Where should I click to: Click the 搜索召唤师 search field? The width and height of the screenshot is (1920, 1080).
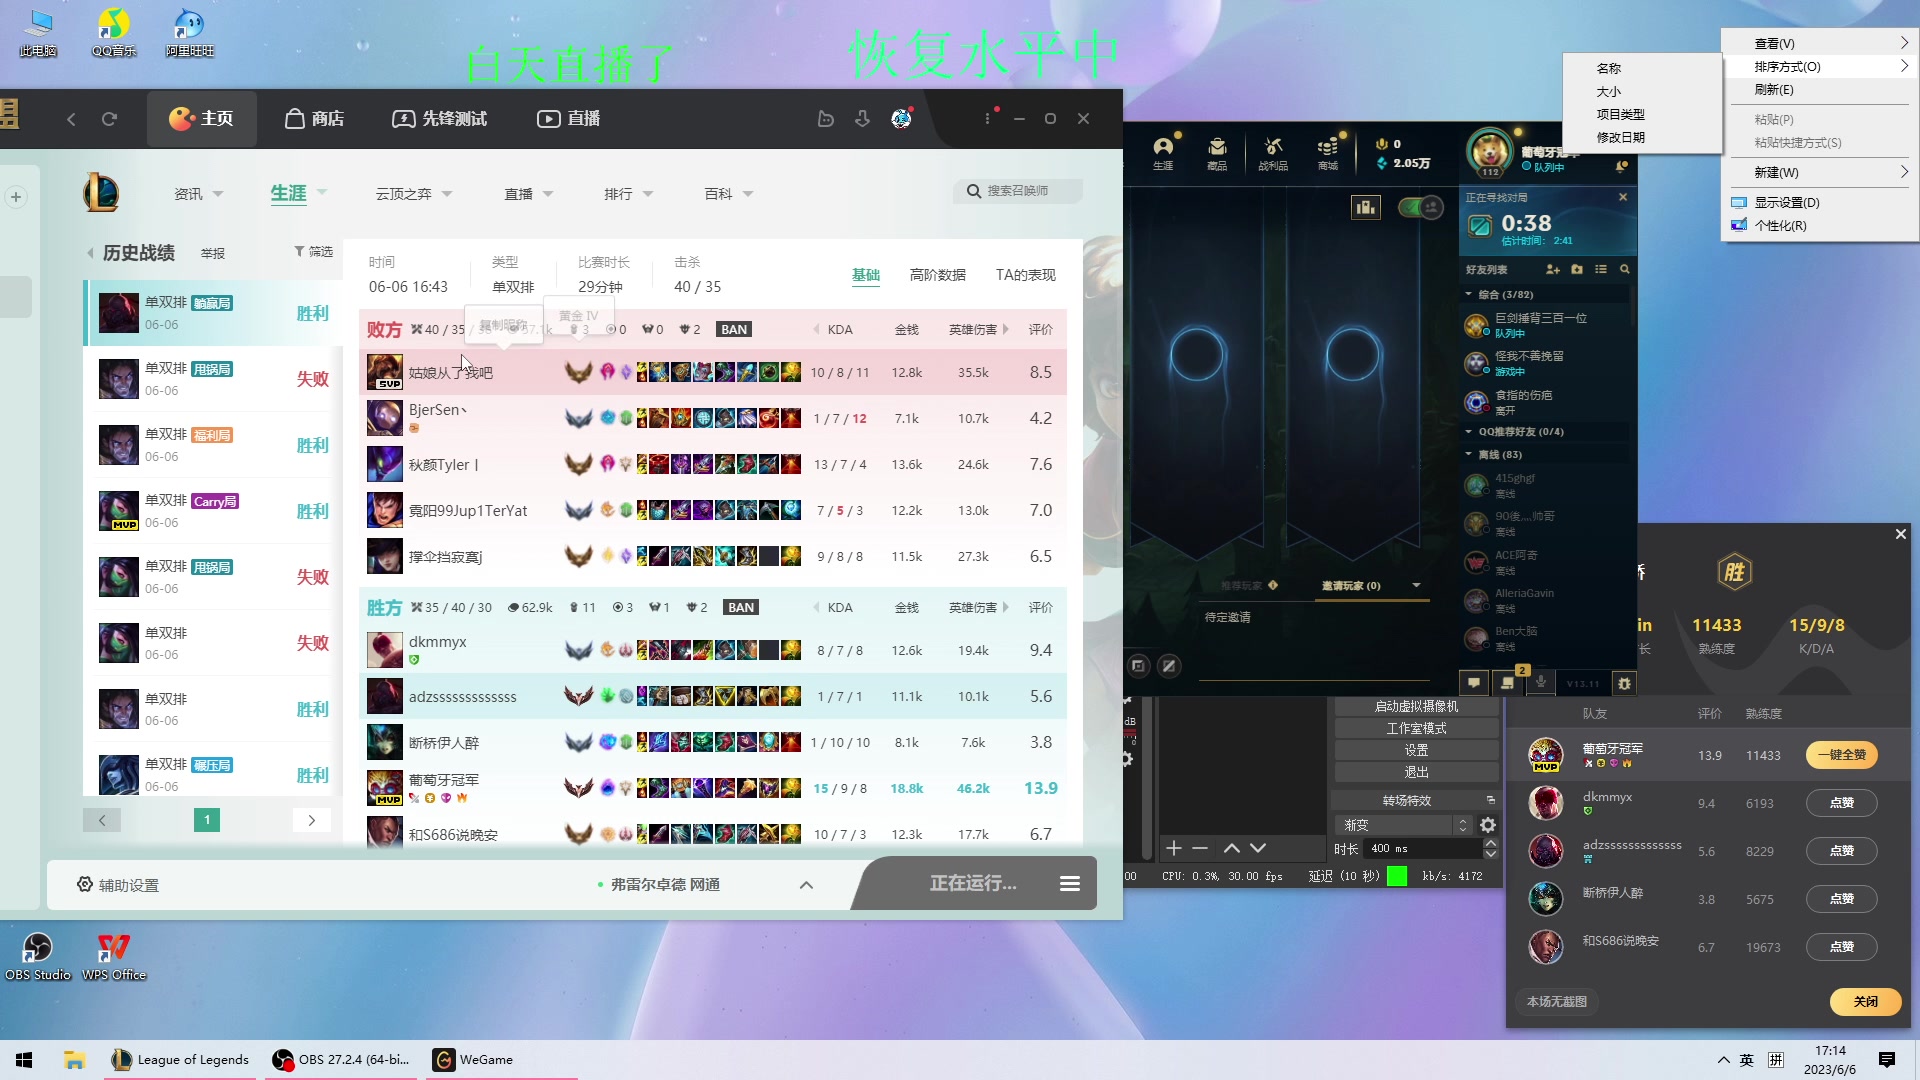[1018, 191]
